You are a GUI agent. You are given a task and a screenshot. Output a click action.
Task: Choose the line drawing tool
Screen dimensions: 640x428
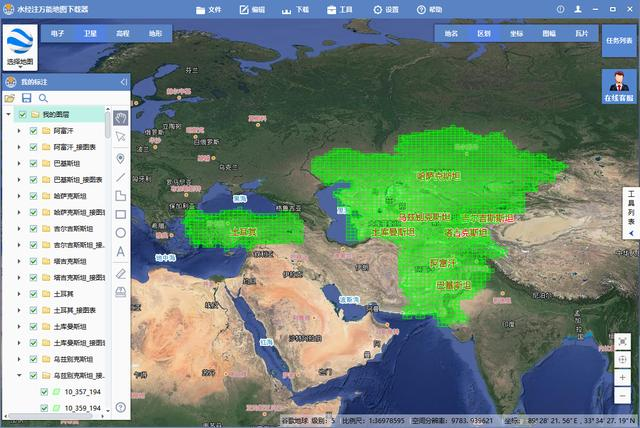tap(120, 177)
